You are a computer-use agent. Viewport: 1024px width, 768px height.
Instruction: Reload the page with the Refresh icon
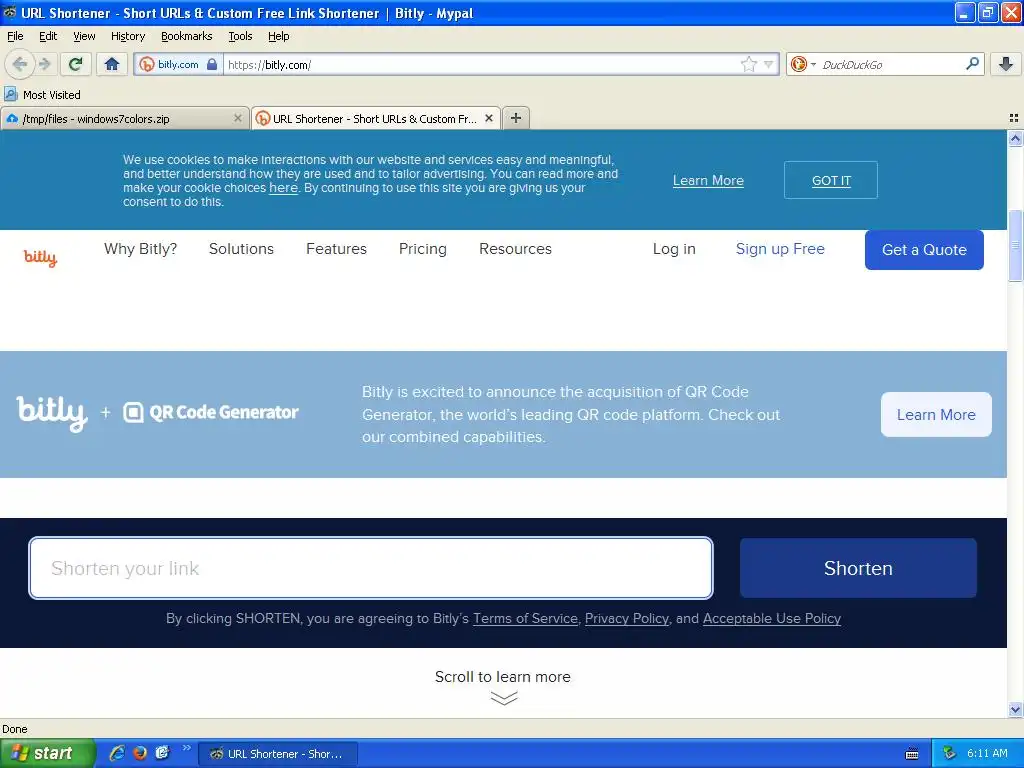tap(76, 64)
